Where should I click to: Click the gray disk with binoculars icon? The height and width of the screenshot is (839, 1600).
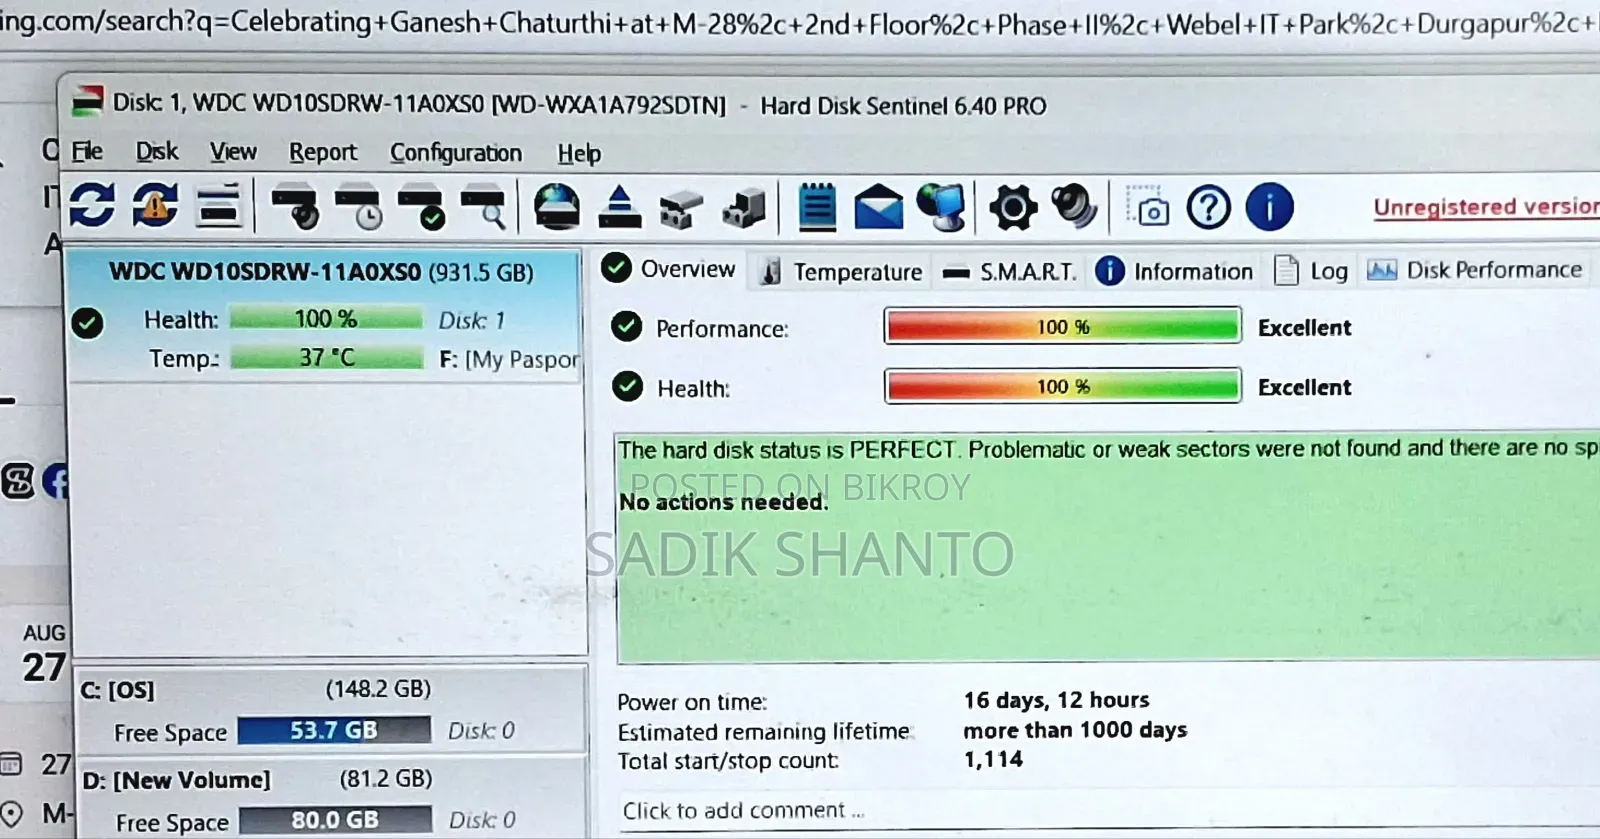[682, 209]
